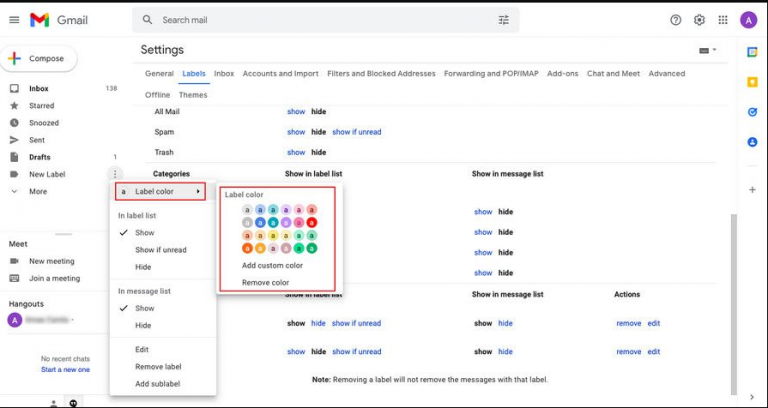768x408 pixels.
Task: Select Show under In label list
Action: (145, 233)
